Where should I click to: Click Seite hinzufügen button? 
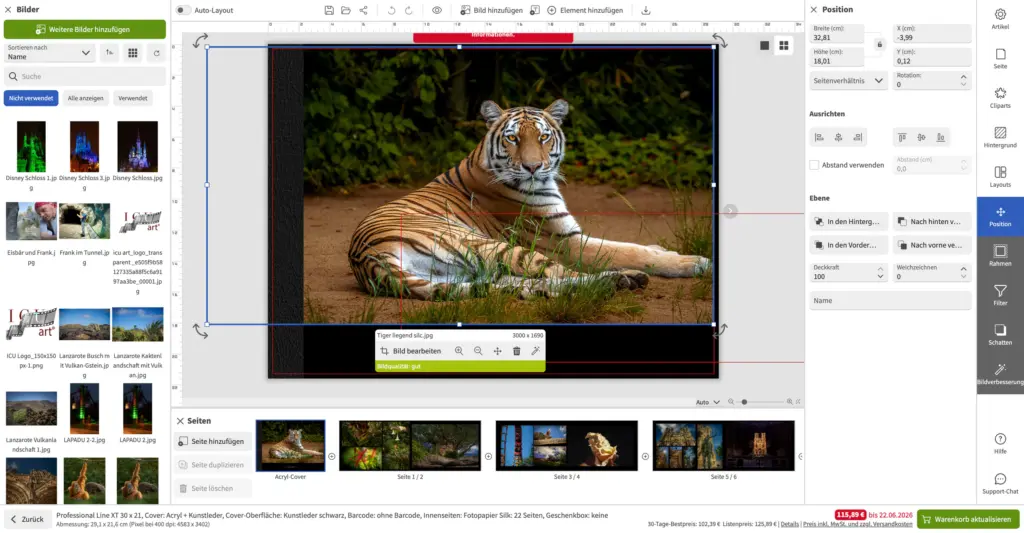click(212, 442)
